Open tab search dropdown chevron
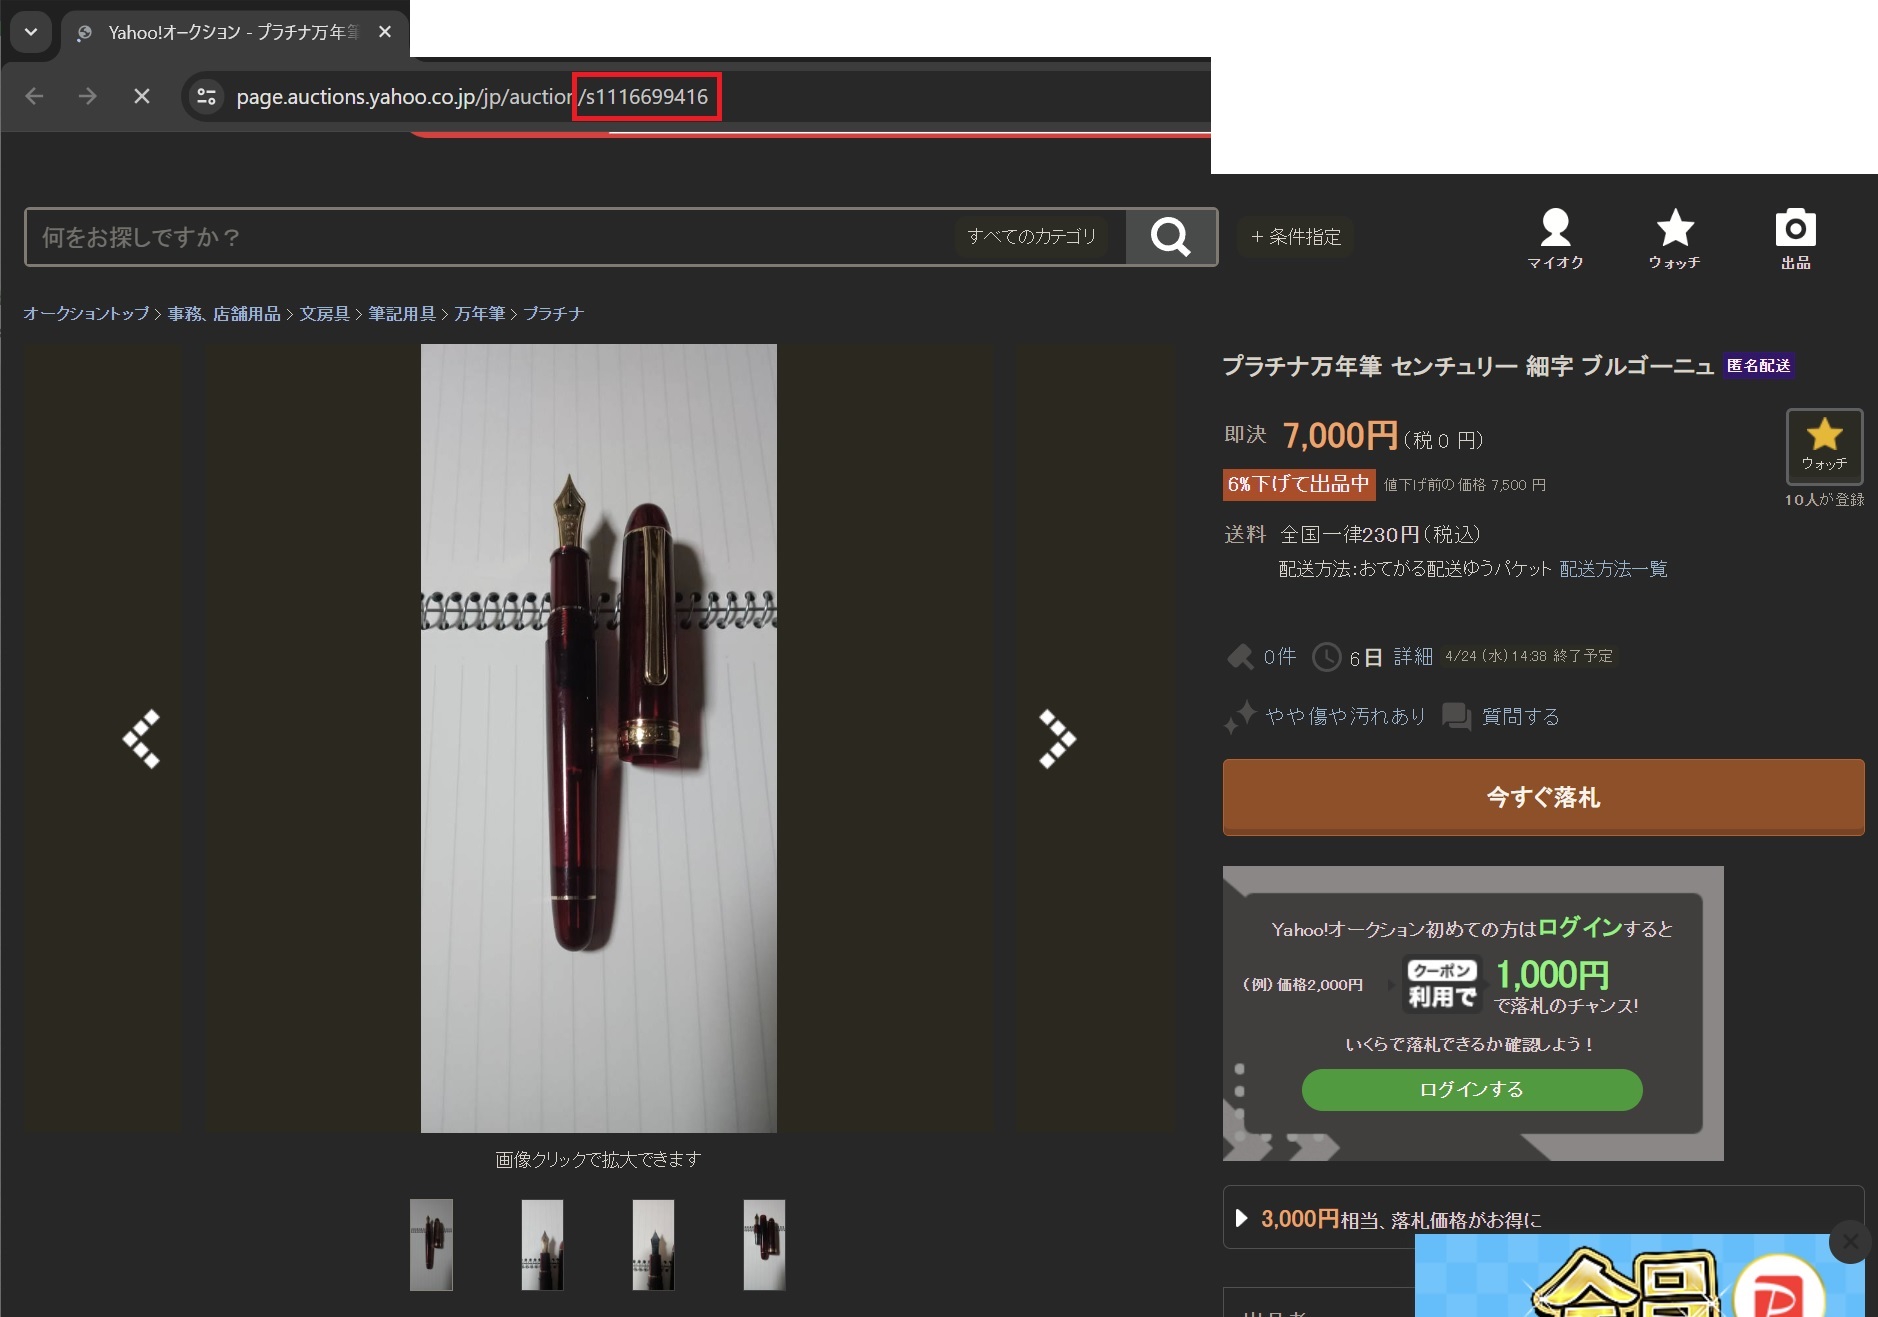This screenshot has height=1317, width=1878. pos(31,32)
